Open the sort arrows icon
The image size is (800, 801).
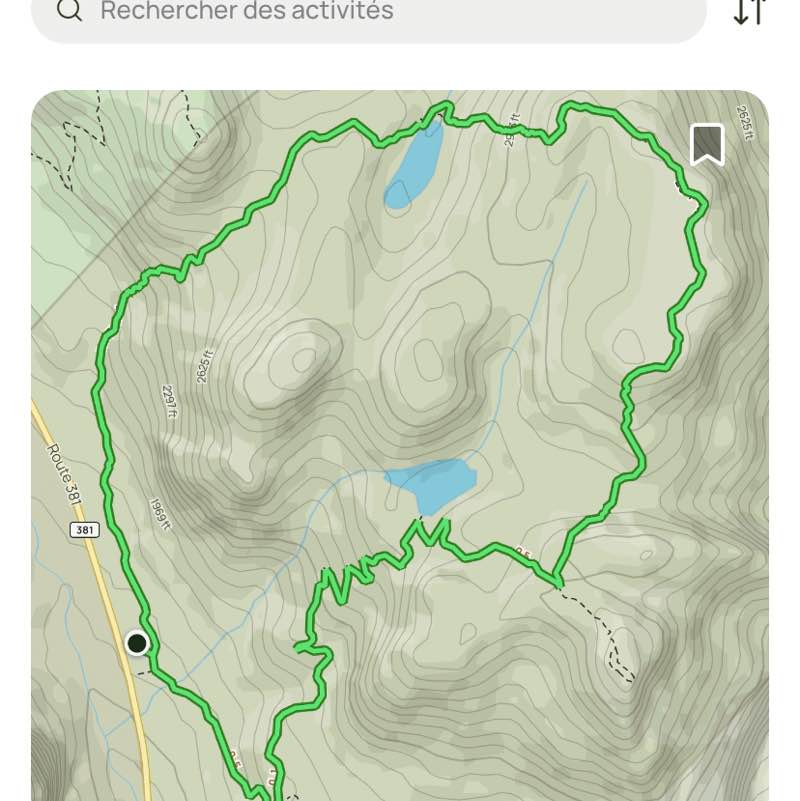[x=749, y=11]
